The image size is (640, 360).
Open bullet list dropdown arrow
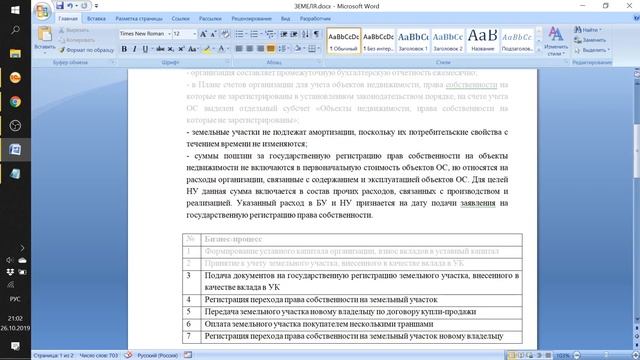(246, 34)
